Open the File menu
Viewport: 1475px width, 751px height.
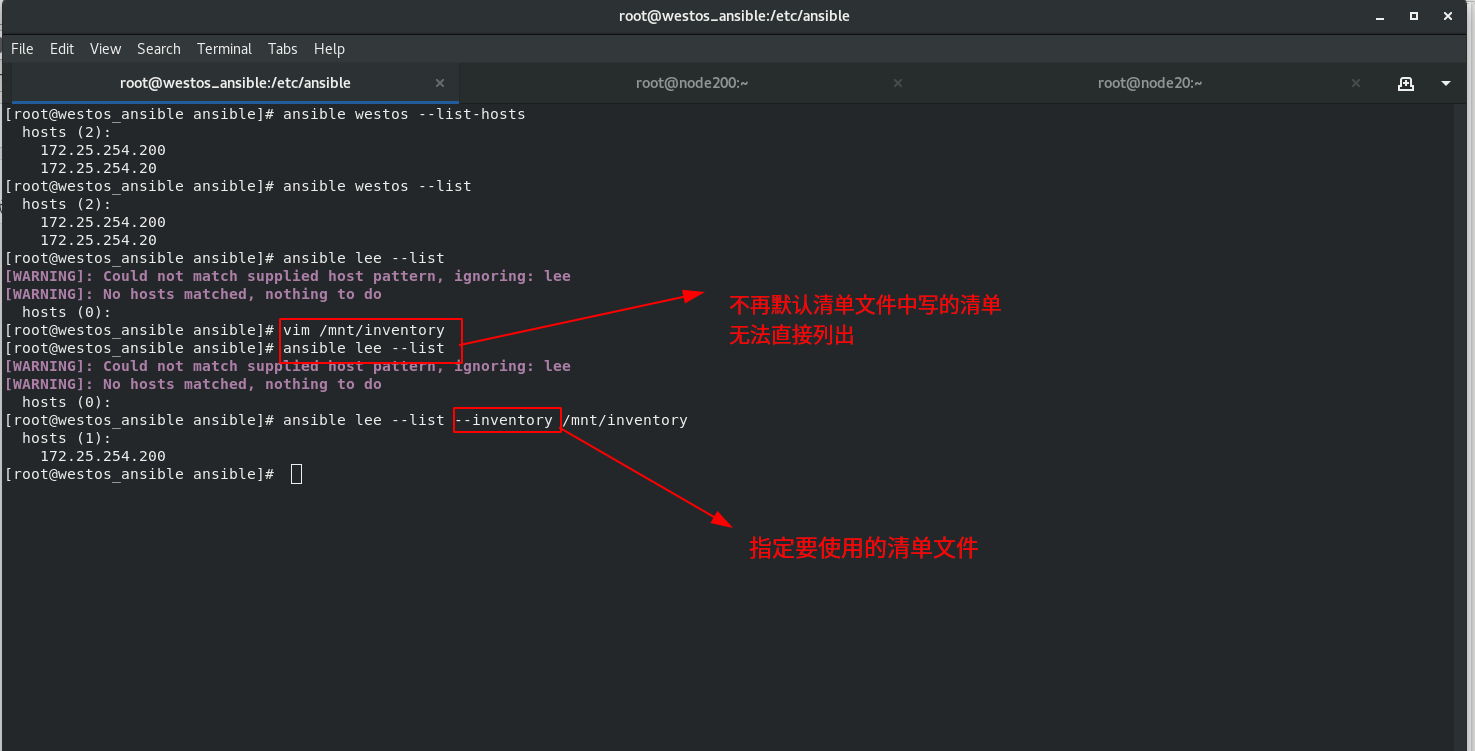[22, 49]
